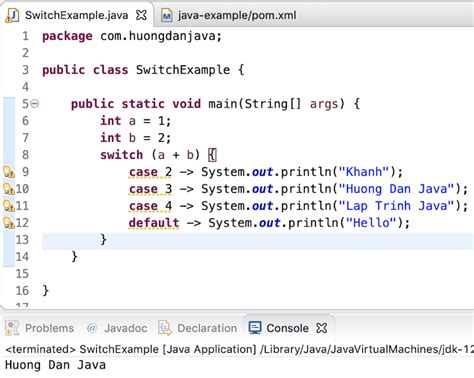Click the 'switch' keyword on line 8
The height and width of the screenshot is (378, 474).
[x=121, y=155]
